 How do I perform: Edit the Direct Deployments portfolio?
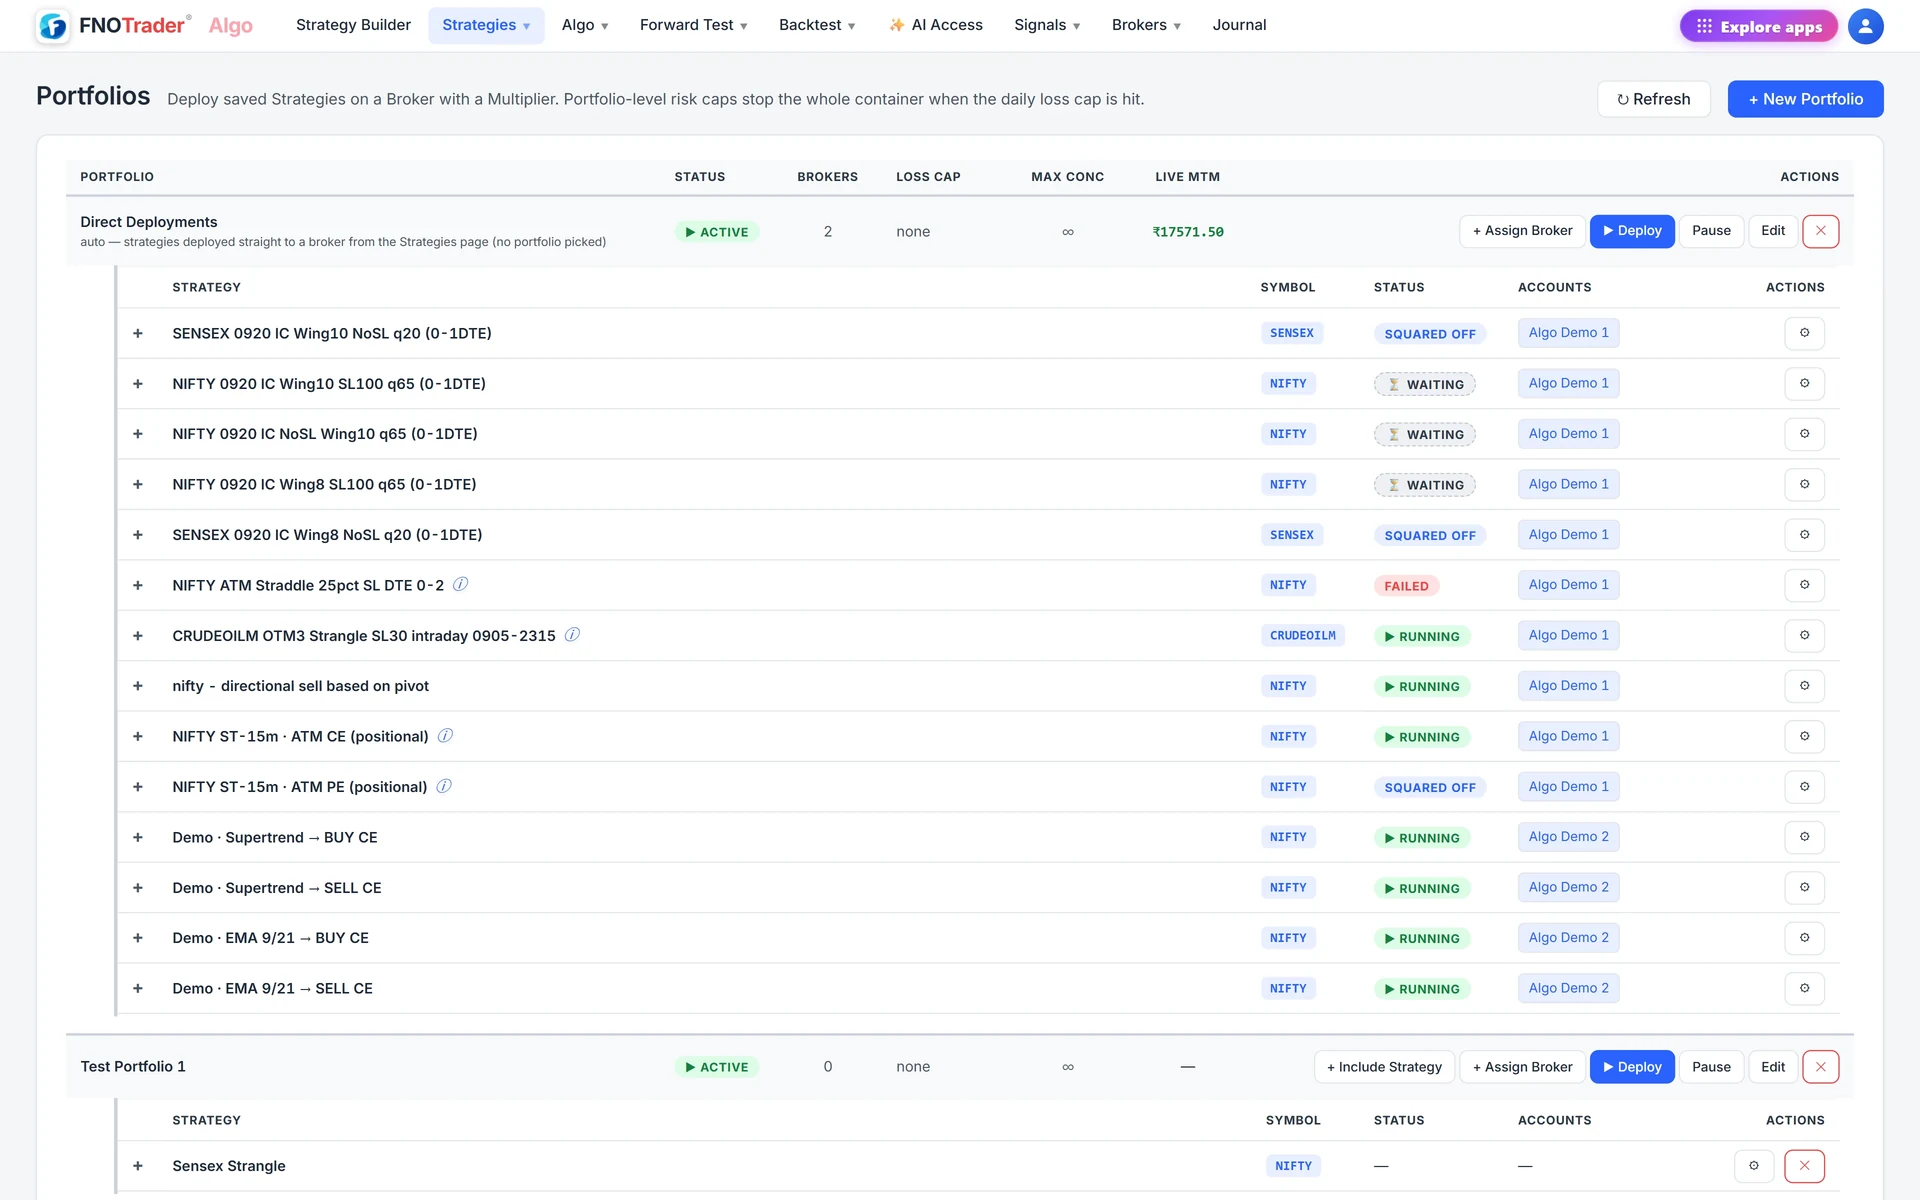(1773, 231)
